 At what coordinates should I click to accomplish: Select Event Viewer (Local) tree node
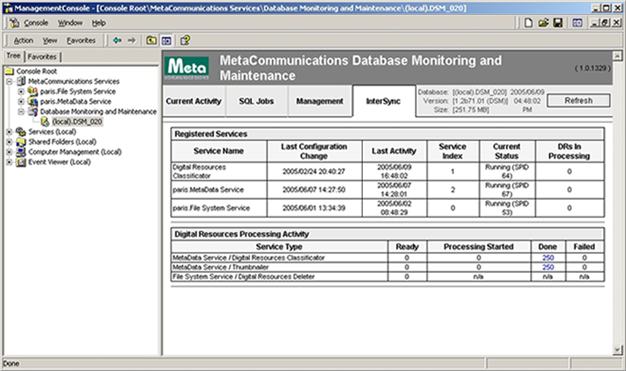59,162
